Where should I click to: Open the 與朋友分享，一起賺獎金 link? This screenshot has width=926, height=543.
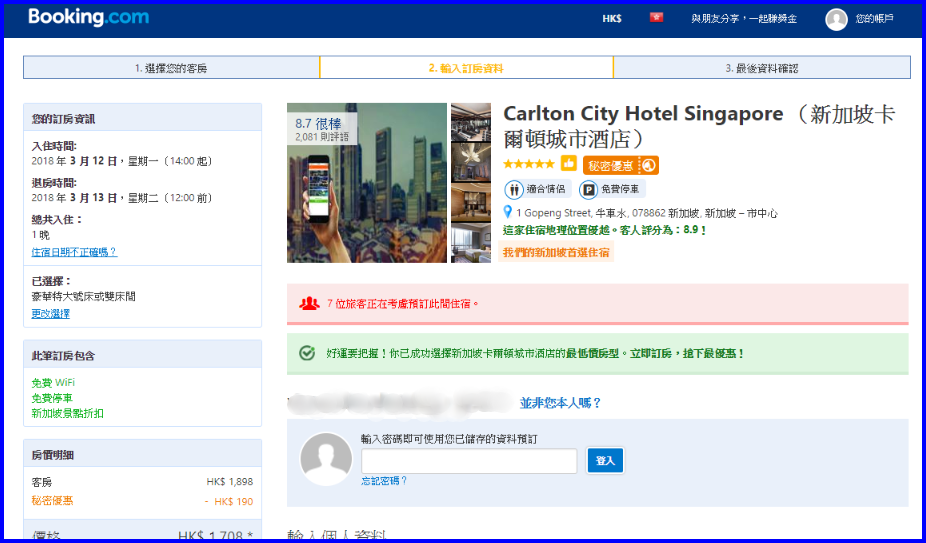pyautogui.click(x=744, y=19)
